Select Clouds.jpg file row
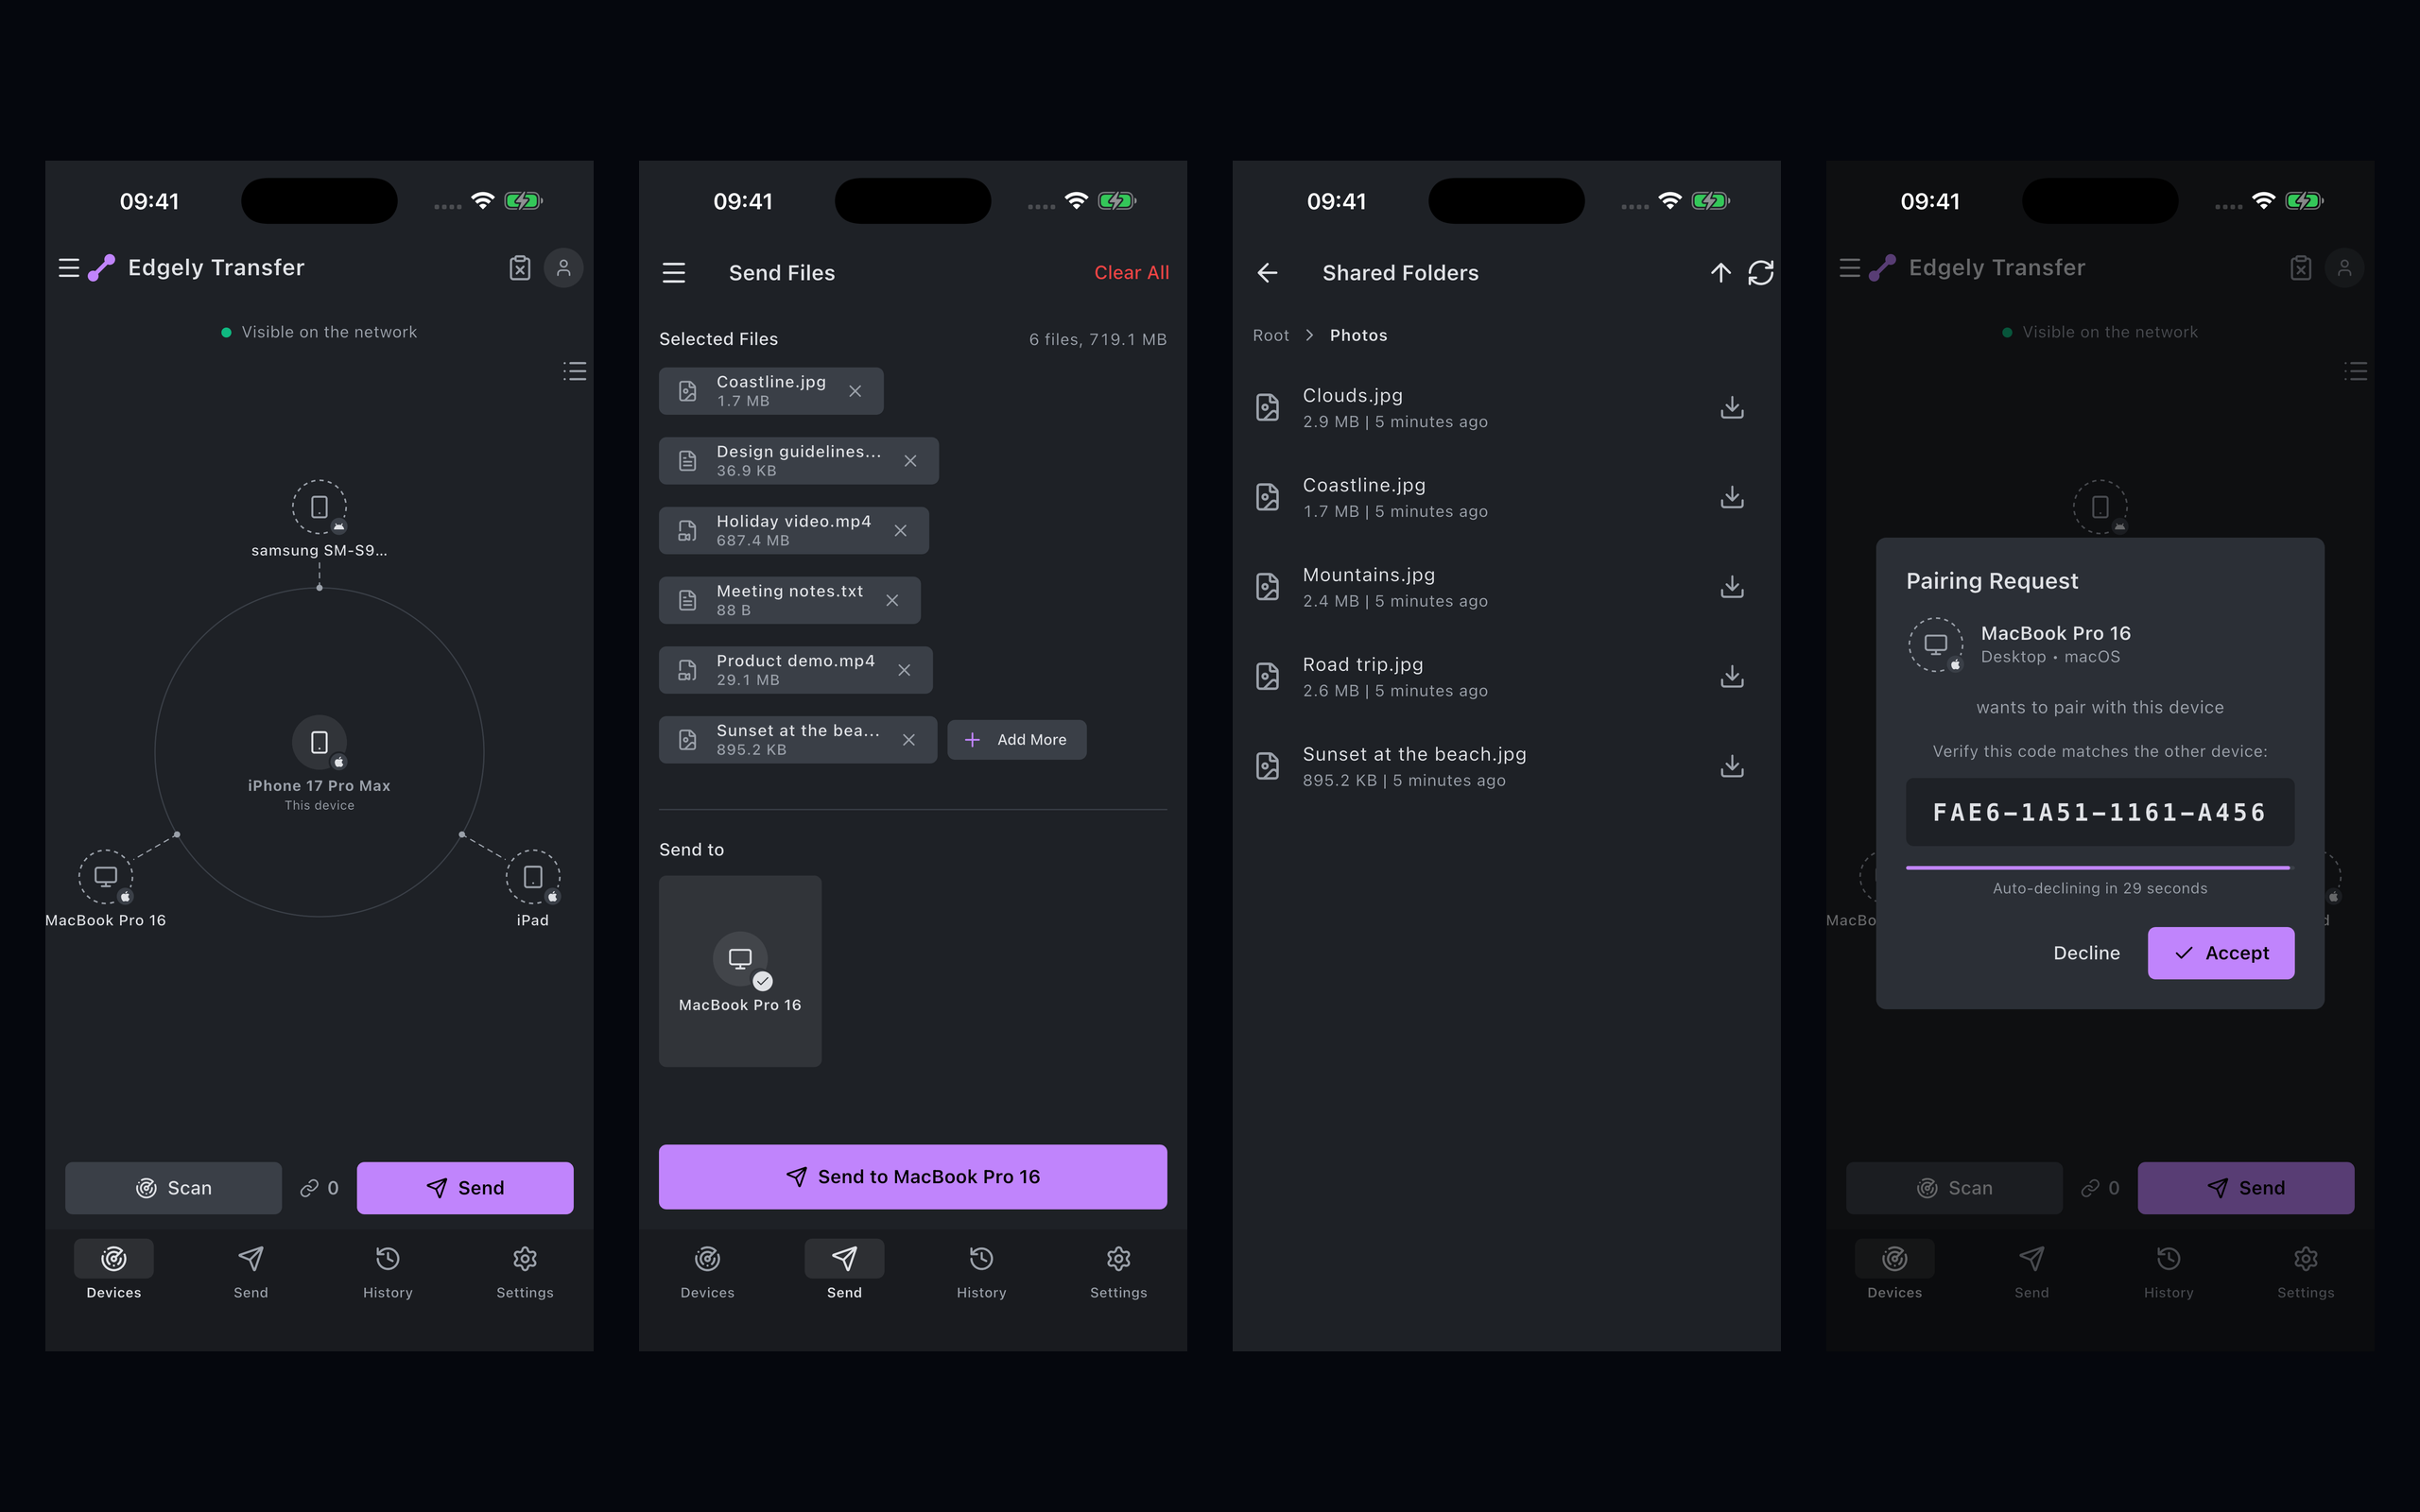The image size is (2420, 1512). 1506,408
